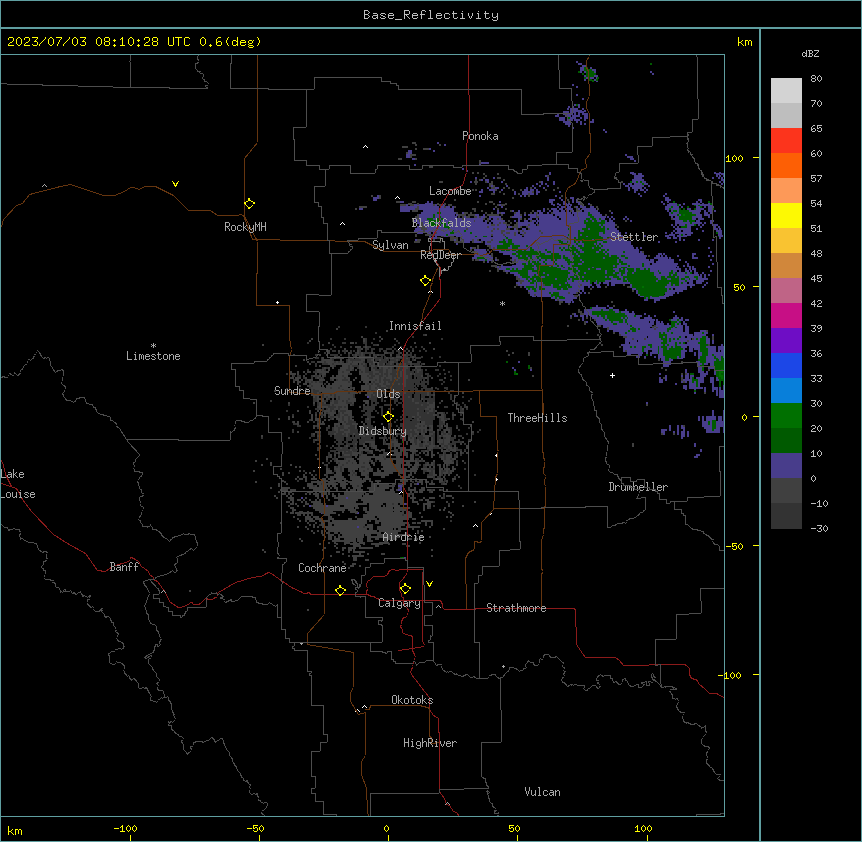Click the Ponoka city label
The height and width of the screenshot is (842, 862).
pyautogui.click(x=480, y=136)
